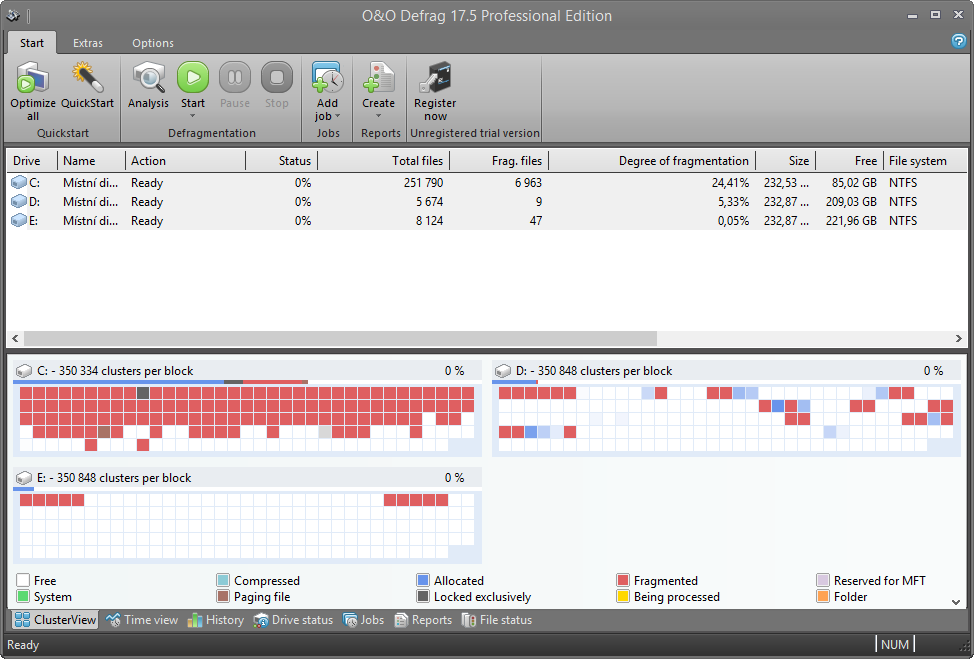
Task: Switch to the File status tab
Action: coord(497,620)
